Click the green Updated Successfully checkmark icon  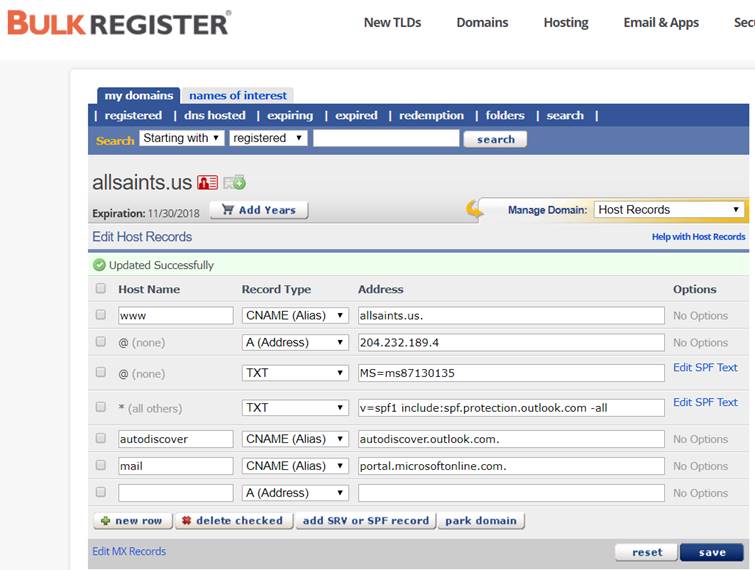[99, 265]
